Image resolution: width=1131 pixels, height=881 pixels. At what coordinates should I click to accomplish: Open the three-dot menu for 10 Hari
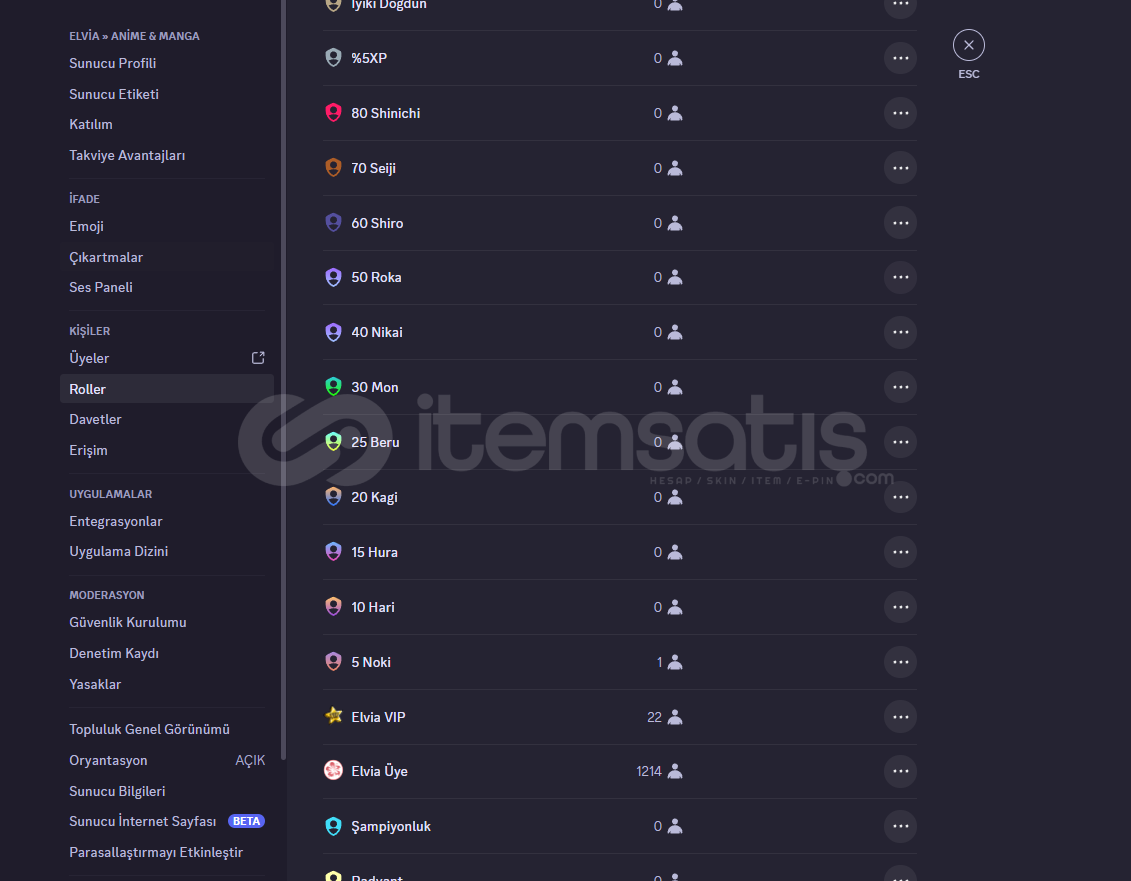[900, 607]
